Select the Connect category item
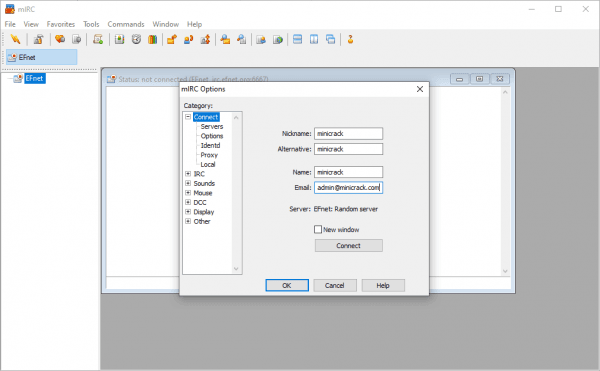600x371 pixels. 206,117
